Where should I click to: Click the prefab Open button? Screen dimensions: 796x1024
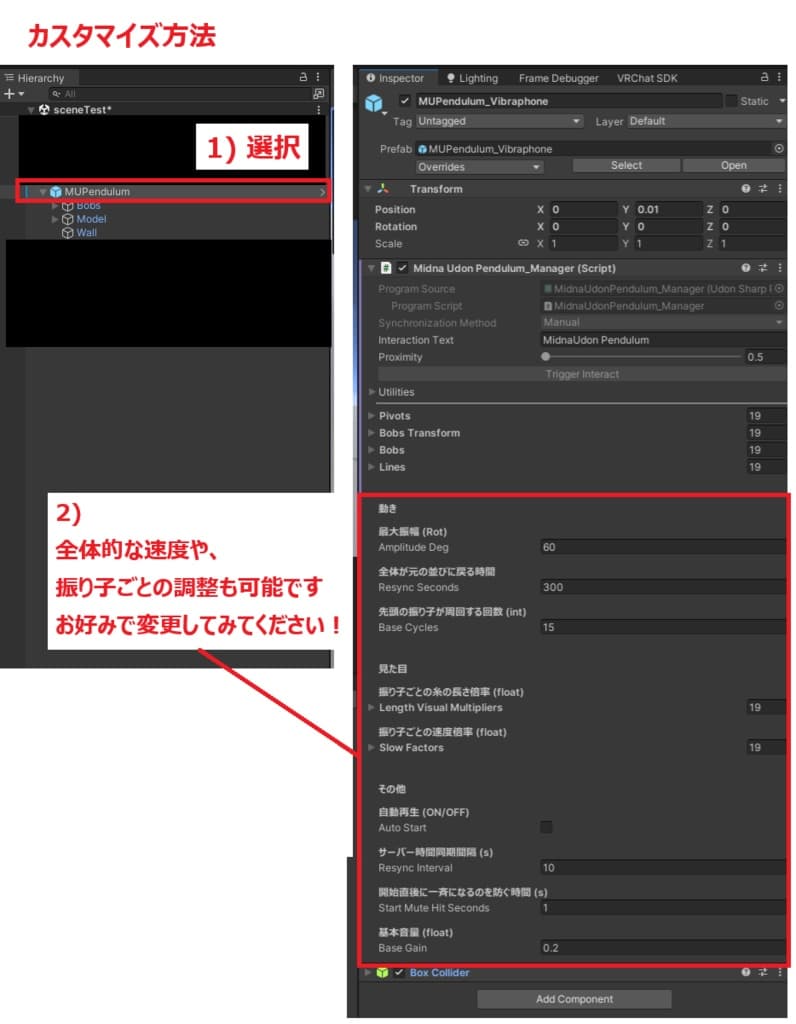[x=733, y=166]
